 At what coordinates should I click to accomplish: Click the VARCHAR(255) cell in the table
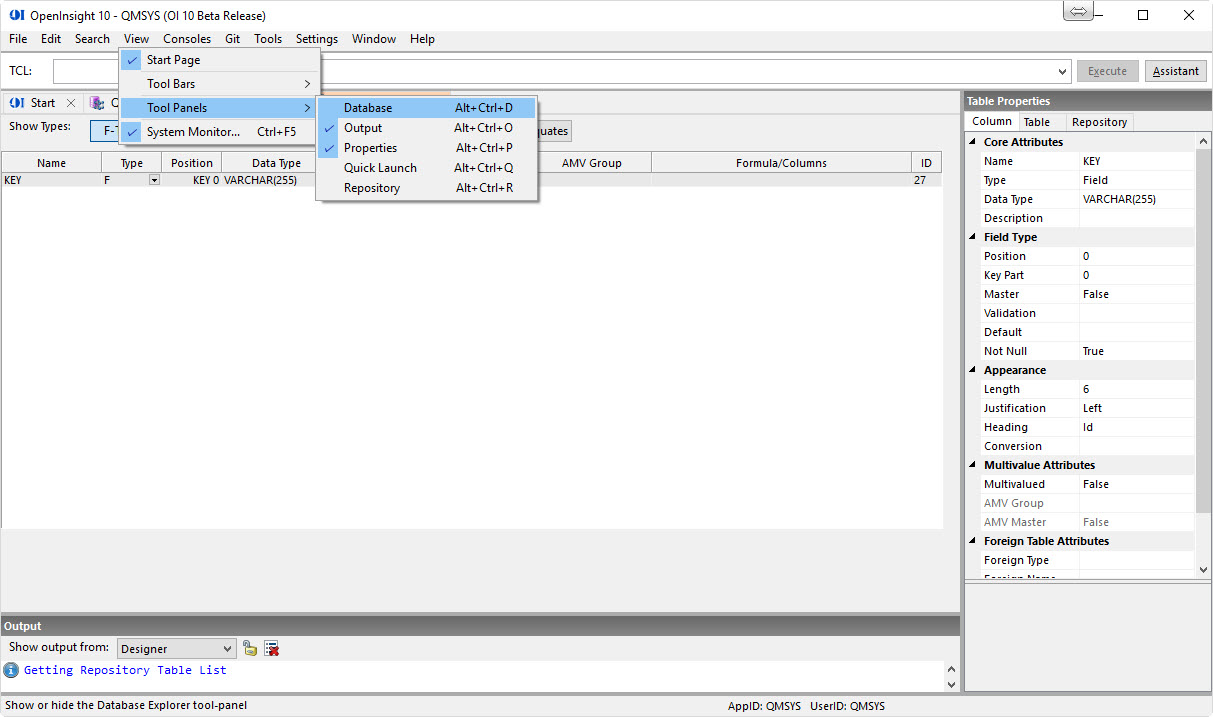tap(268, 180)
